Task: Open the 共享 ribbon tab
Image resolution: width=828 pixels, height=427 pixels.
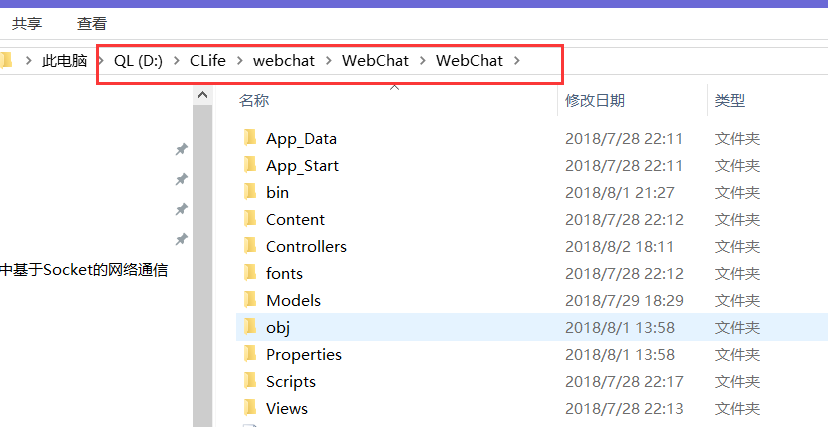Action: click(x=27, y=24)
